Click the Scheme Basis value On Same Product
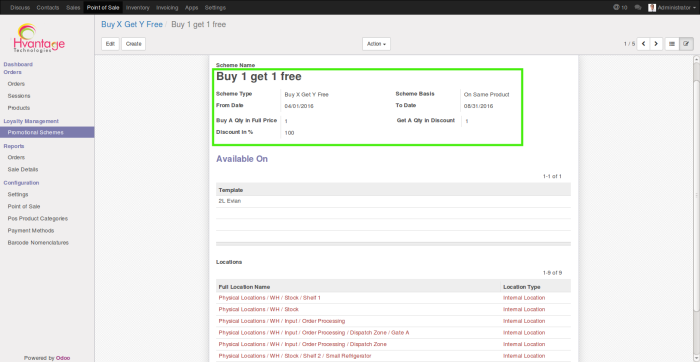The image size is (700, 362). [x=487, y=95]
